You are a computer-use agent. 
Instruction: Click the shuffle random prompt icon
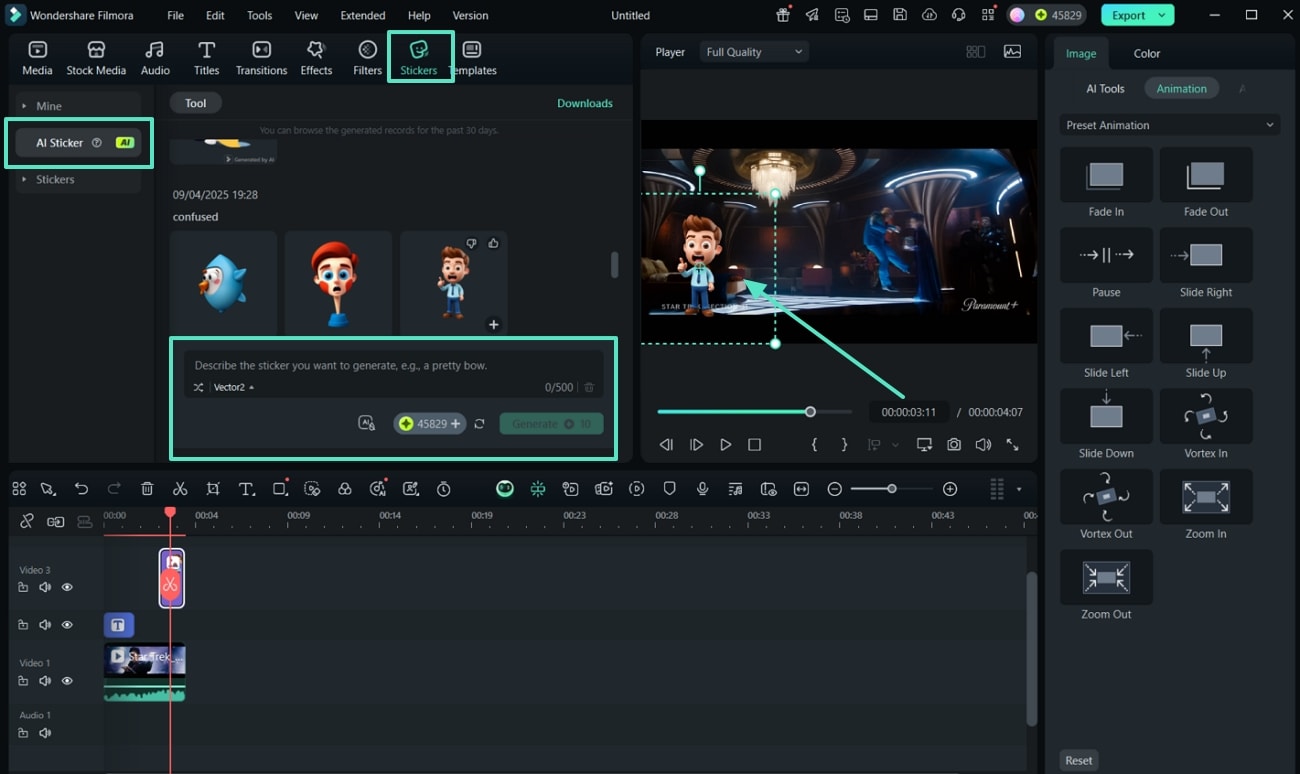[x=199, y=387]
